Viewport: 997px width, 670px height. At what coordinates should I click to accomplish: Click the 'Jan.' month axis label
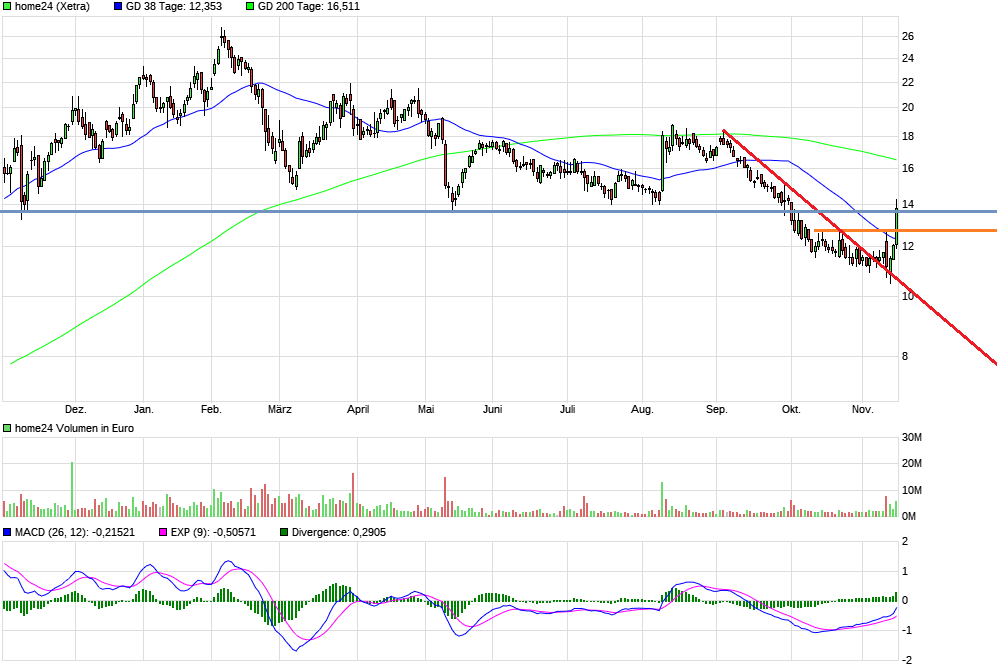[144, 409]
